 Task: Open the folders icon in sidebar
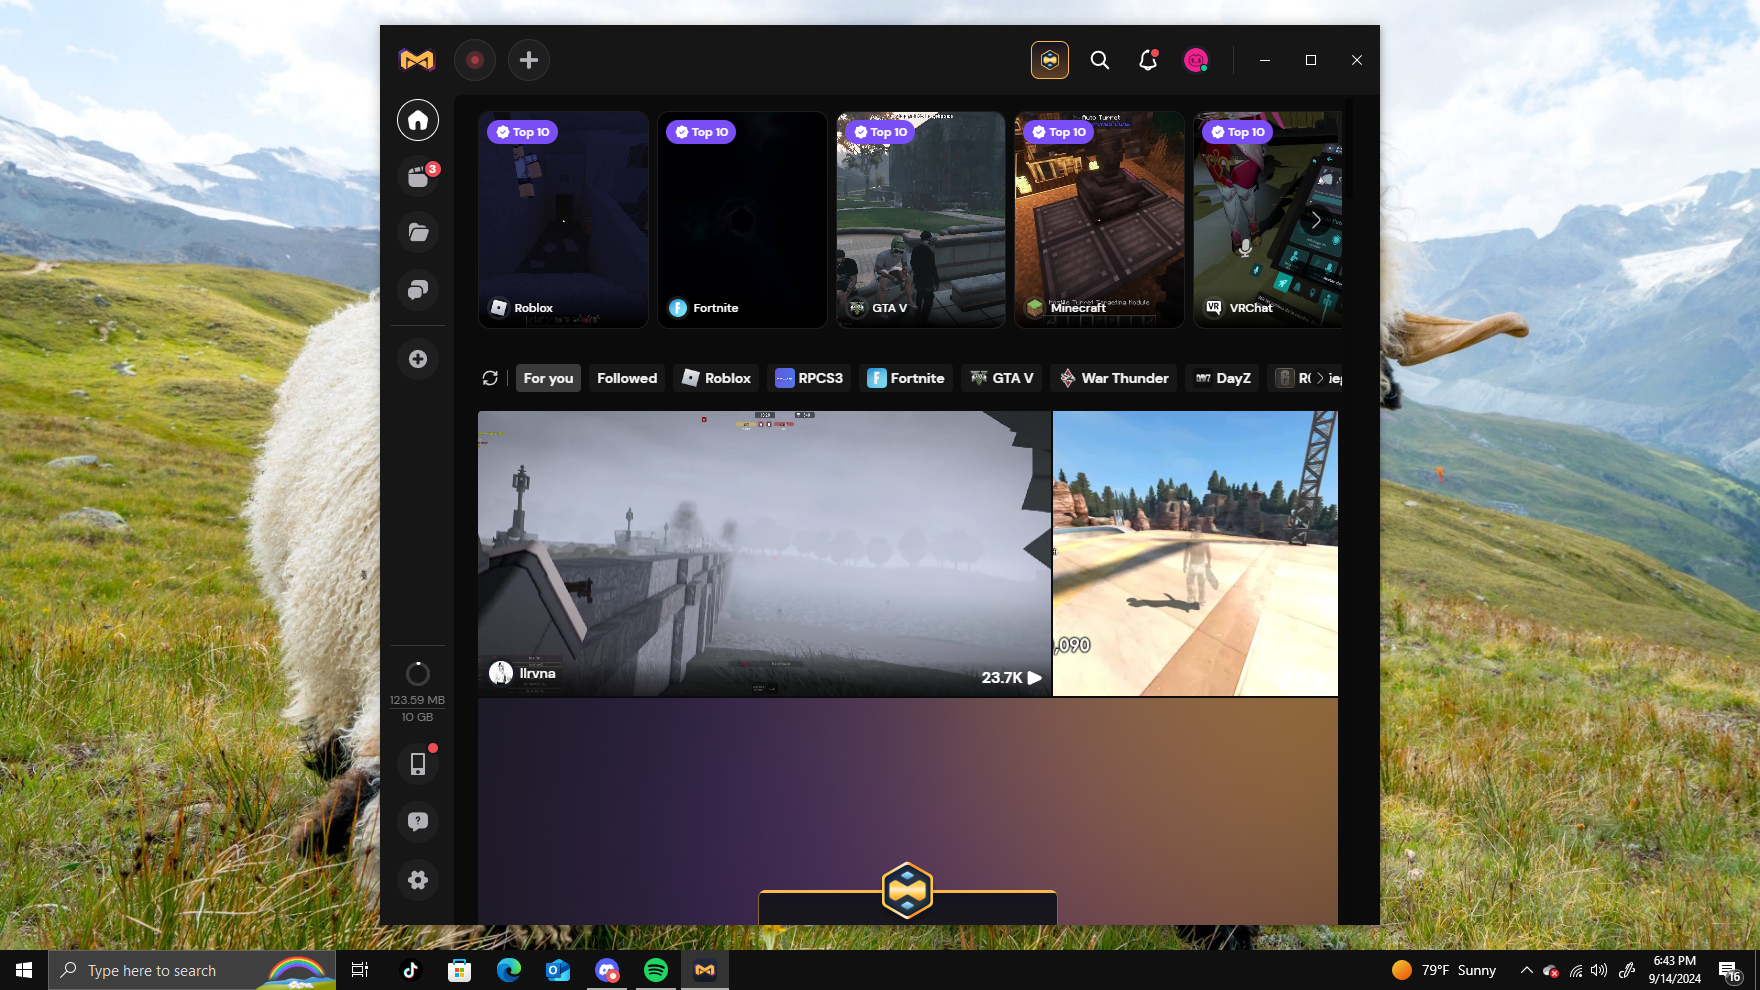coord(418,233)
